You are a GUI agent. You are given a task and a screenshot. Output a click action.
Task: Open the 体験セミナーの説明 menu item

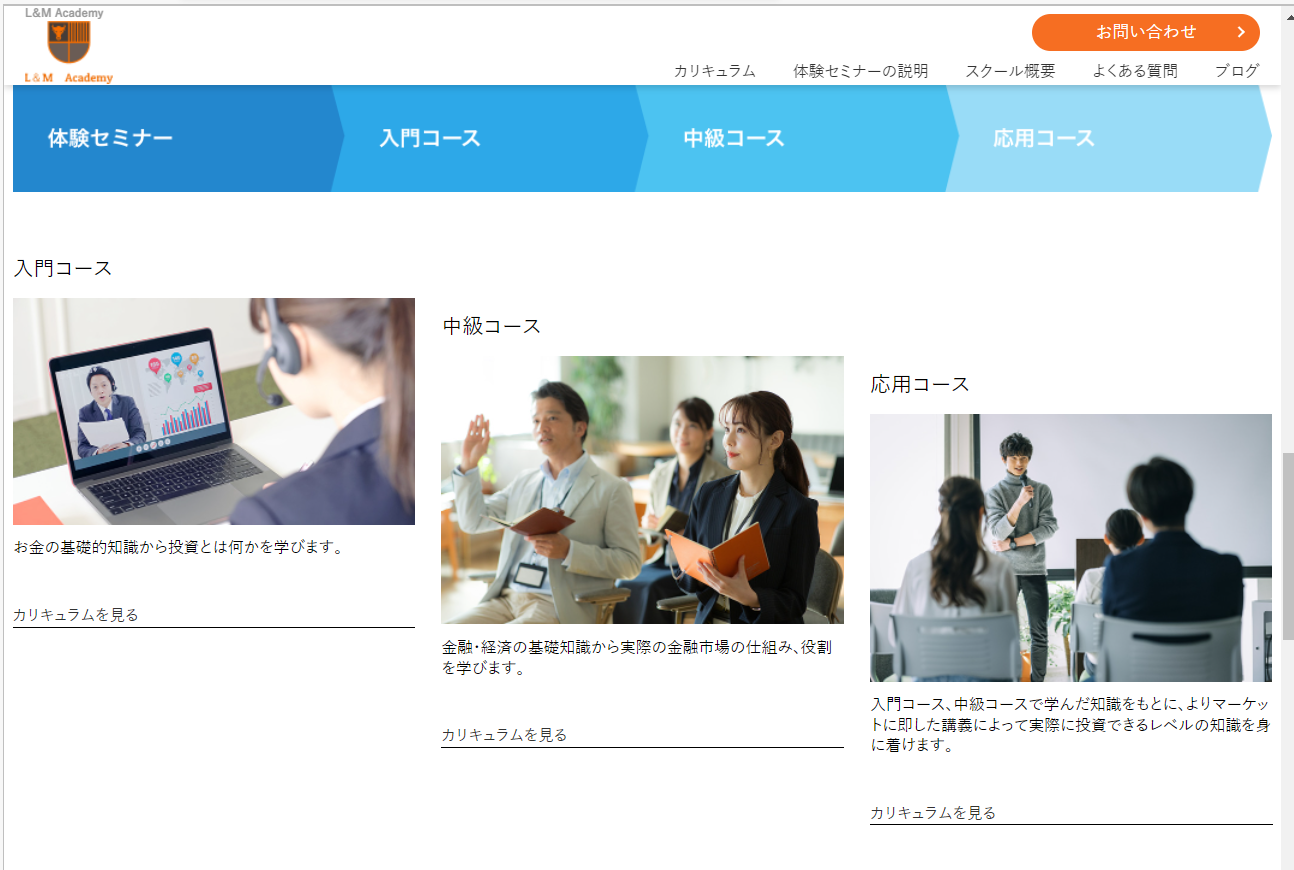pyautogui.click(x=860, y=71)
